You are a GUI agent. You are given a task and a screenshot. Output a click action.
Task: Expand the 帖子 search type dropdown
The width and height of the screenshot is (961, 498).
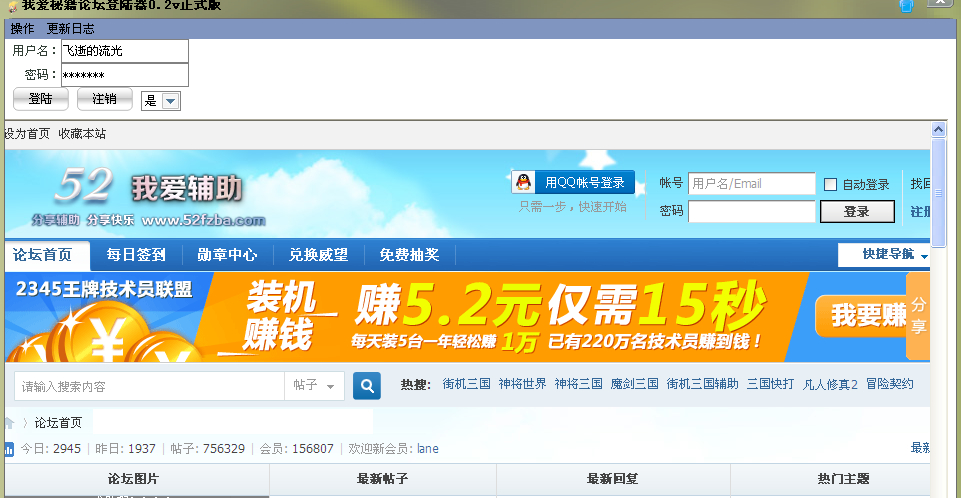point(314,386)
